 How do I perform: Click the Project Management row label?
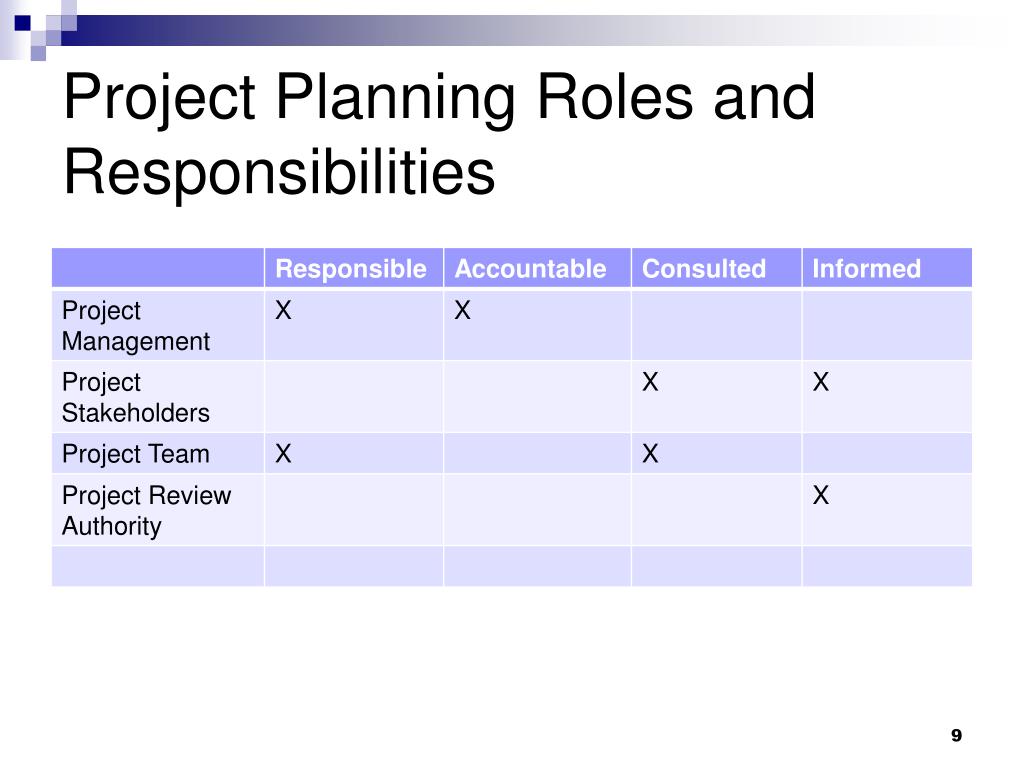136,326
